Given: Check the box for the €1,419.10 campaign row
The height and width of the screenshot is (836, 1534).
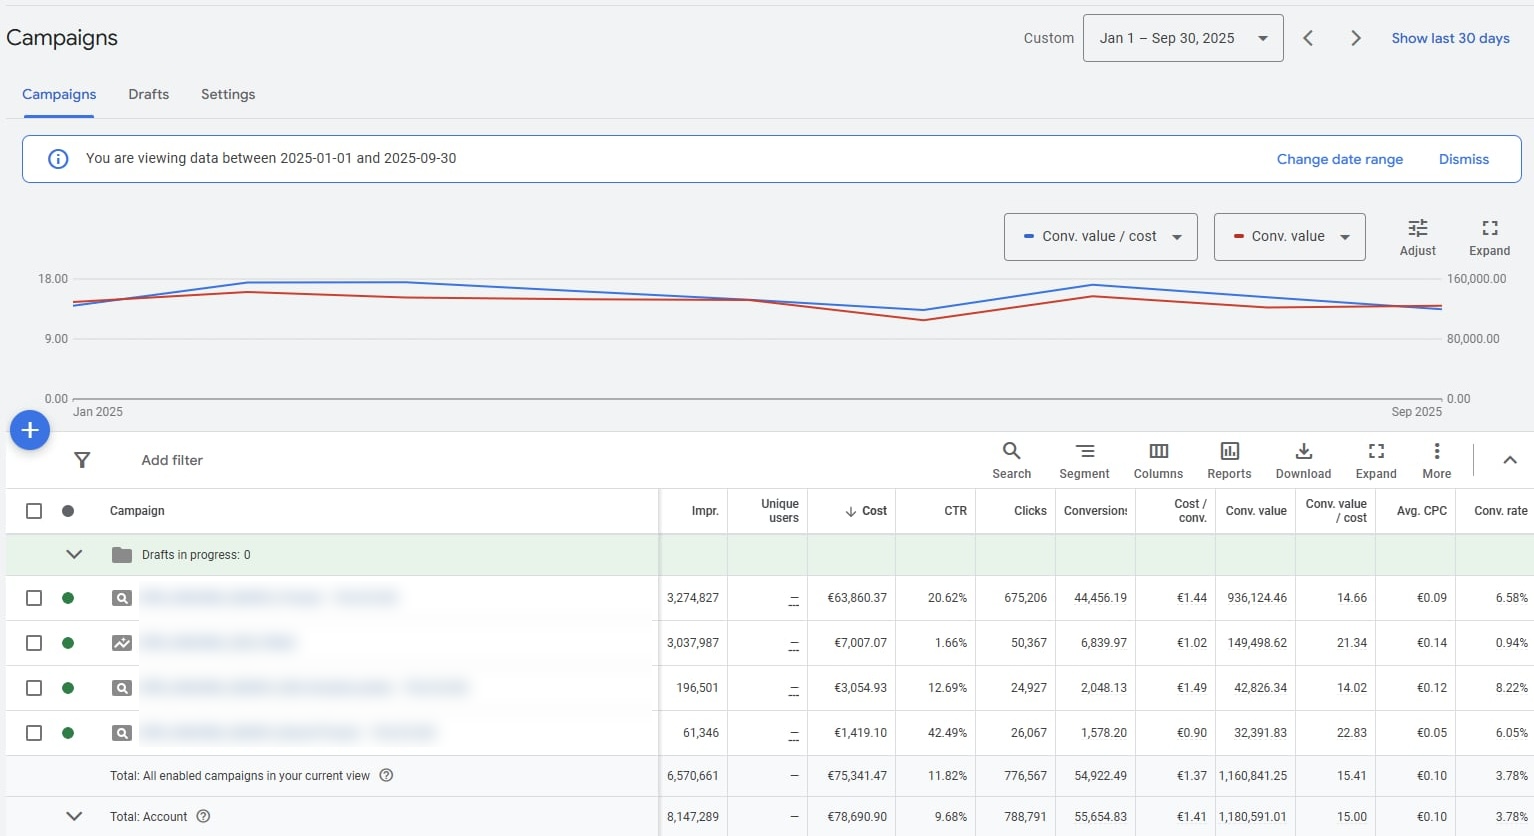Looking at the screenshot, I should 34,733.
